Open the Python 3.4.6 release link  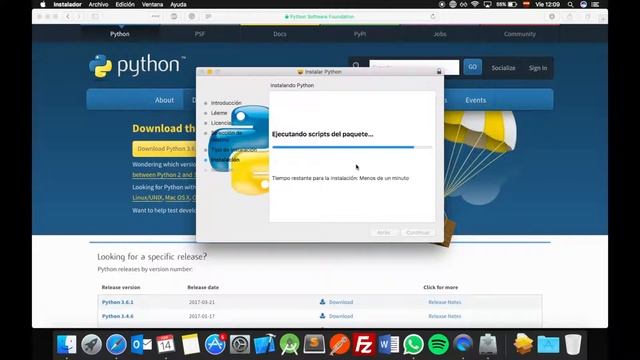(118, 316)
